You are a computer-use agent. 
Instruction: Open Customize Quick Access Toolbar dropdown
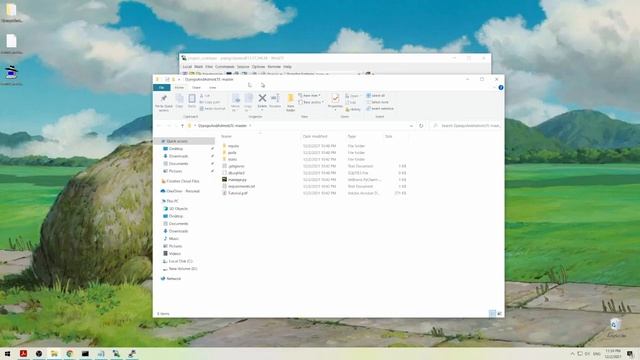[x=179, y=79]
